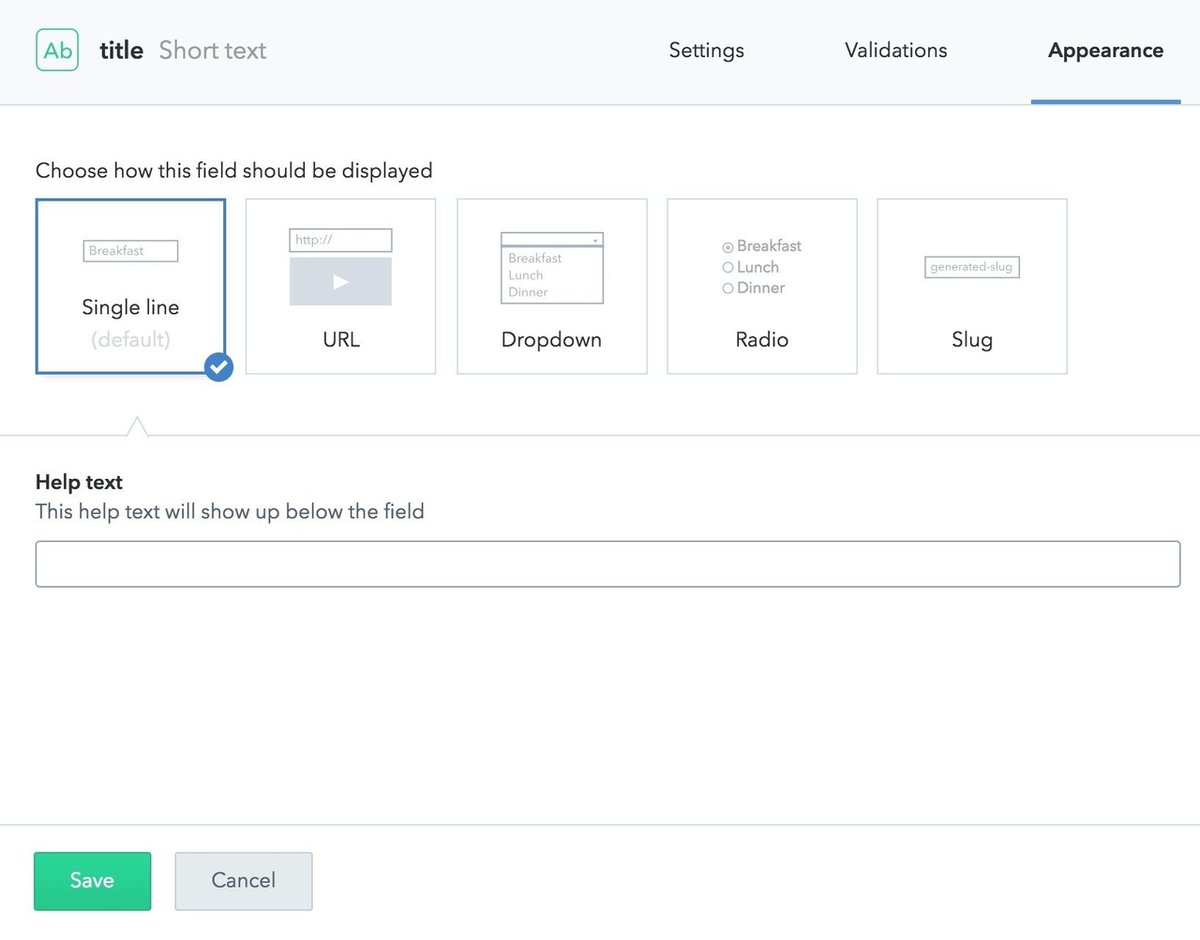
Task: Click the dropdown arrow in Dropdown preview
Action: (x=595, y=240)
